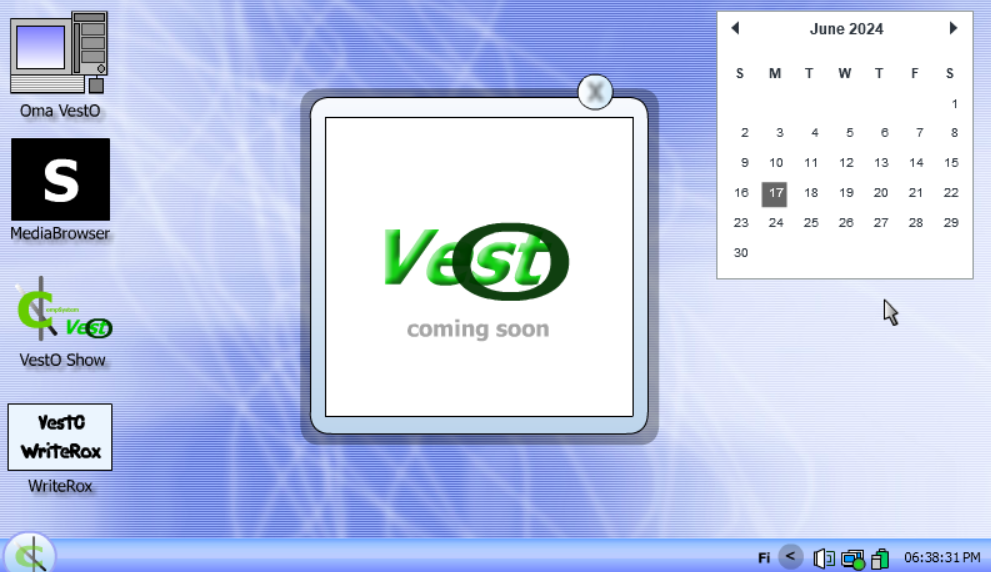The height and width of the screenshot is (572, 991).
Task: Open the VestO start menu button
Action: [x=30, y=555]
